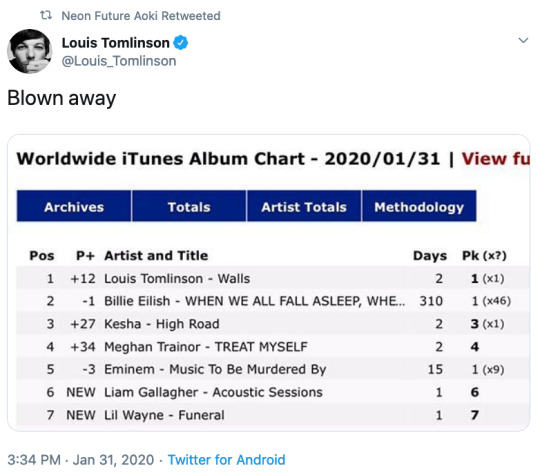Open Louis Tomlinson's profile picture

(x=30, y=51)
